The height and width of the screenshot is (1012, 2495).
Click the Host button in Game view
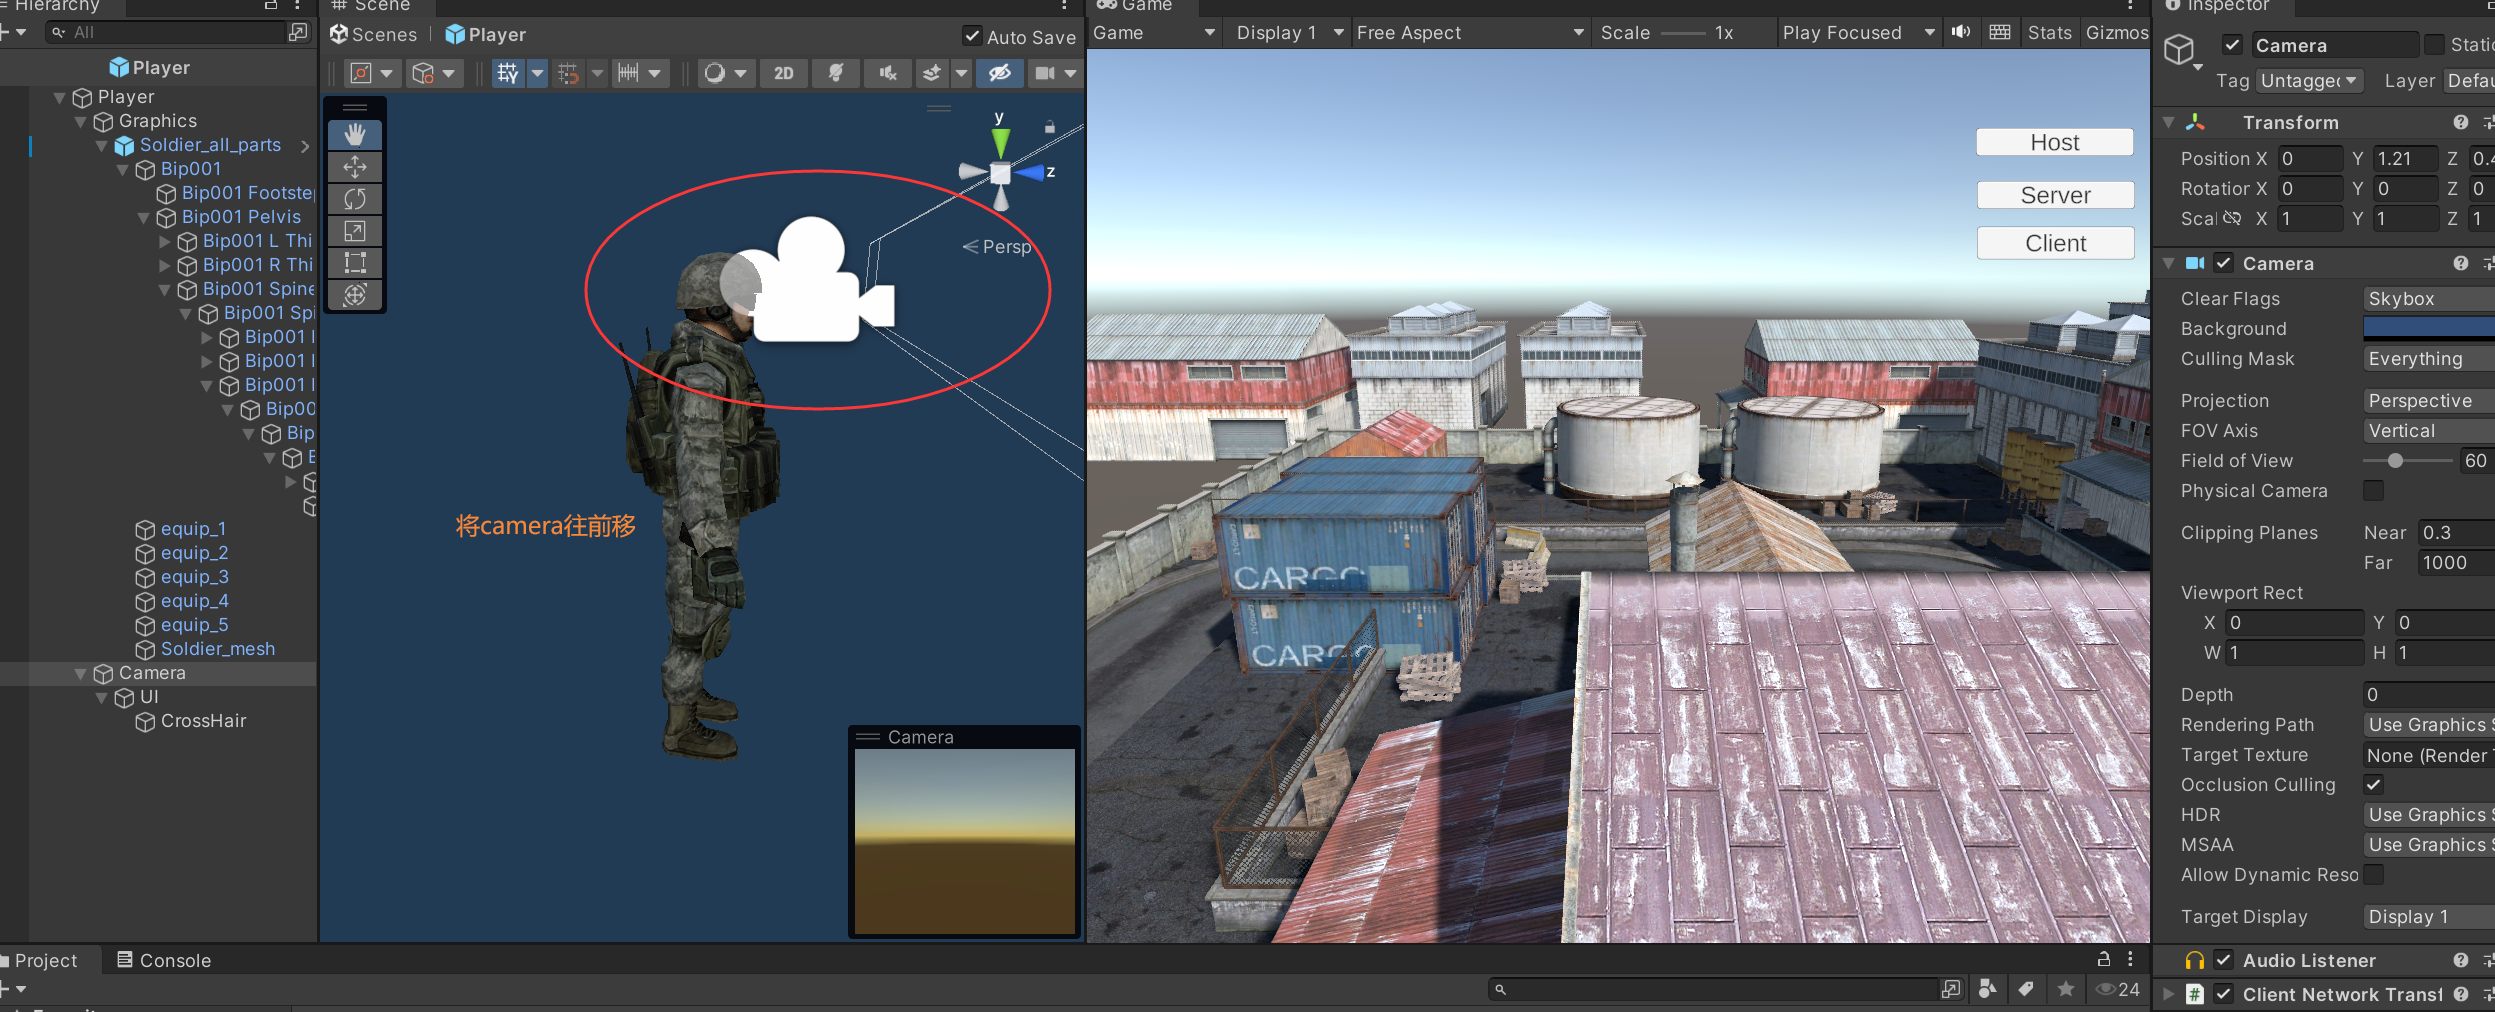tap(2055, 143)
